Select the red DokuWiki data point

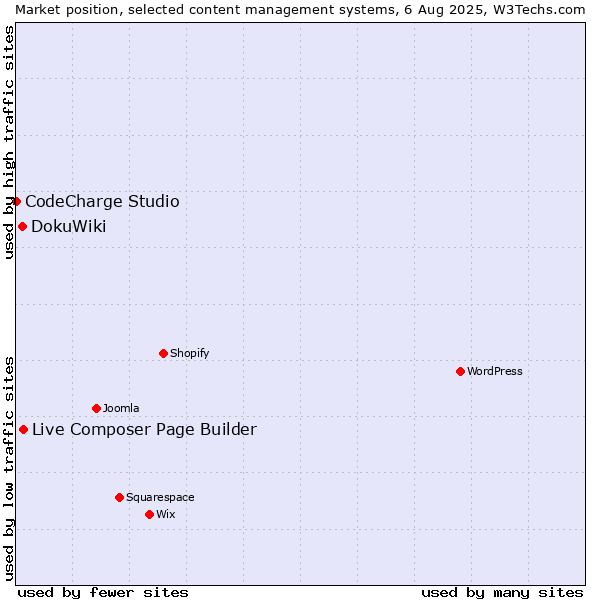point(23,227)
